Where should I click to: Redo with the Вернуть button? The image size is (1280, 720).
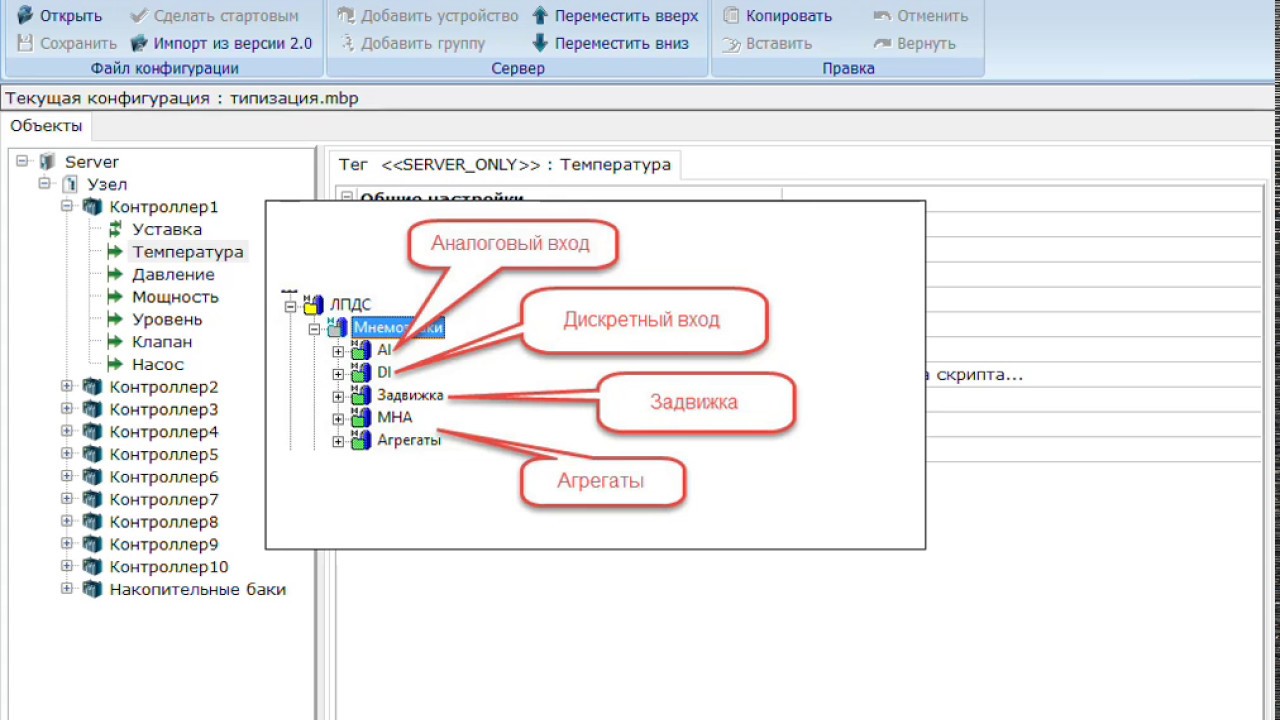[914, 43]
